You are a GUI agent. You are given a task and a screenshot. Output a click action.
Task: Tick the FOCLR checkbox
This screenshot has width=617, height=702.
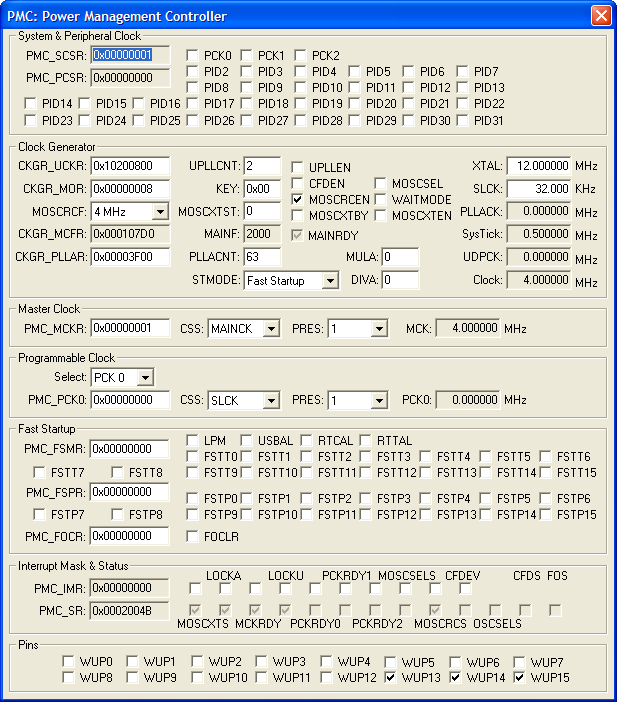click(x=192, y=536)
